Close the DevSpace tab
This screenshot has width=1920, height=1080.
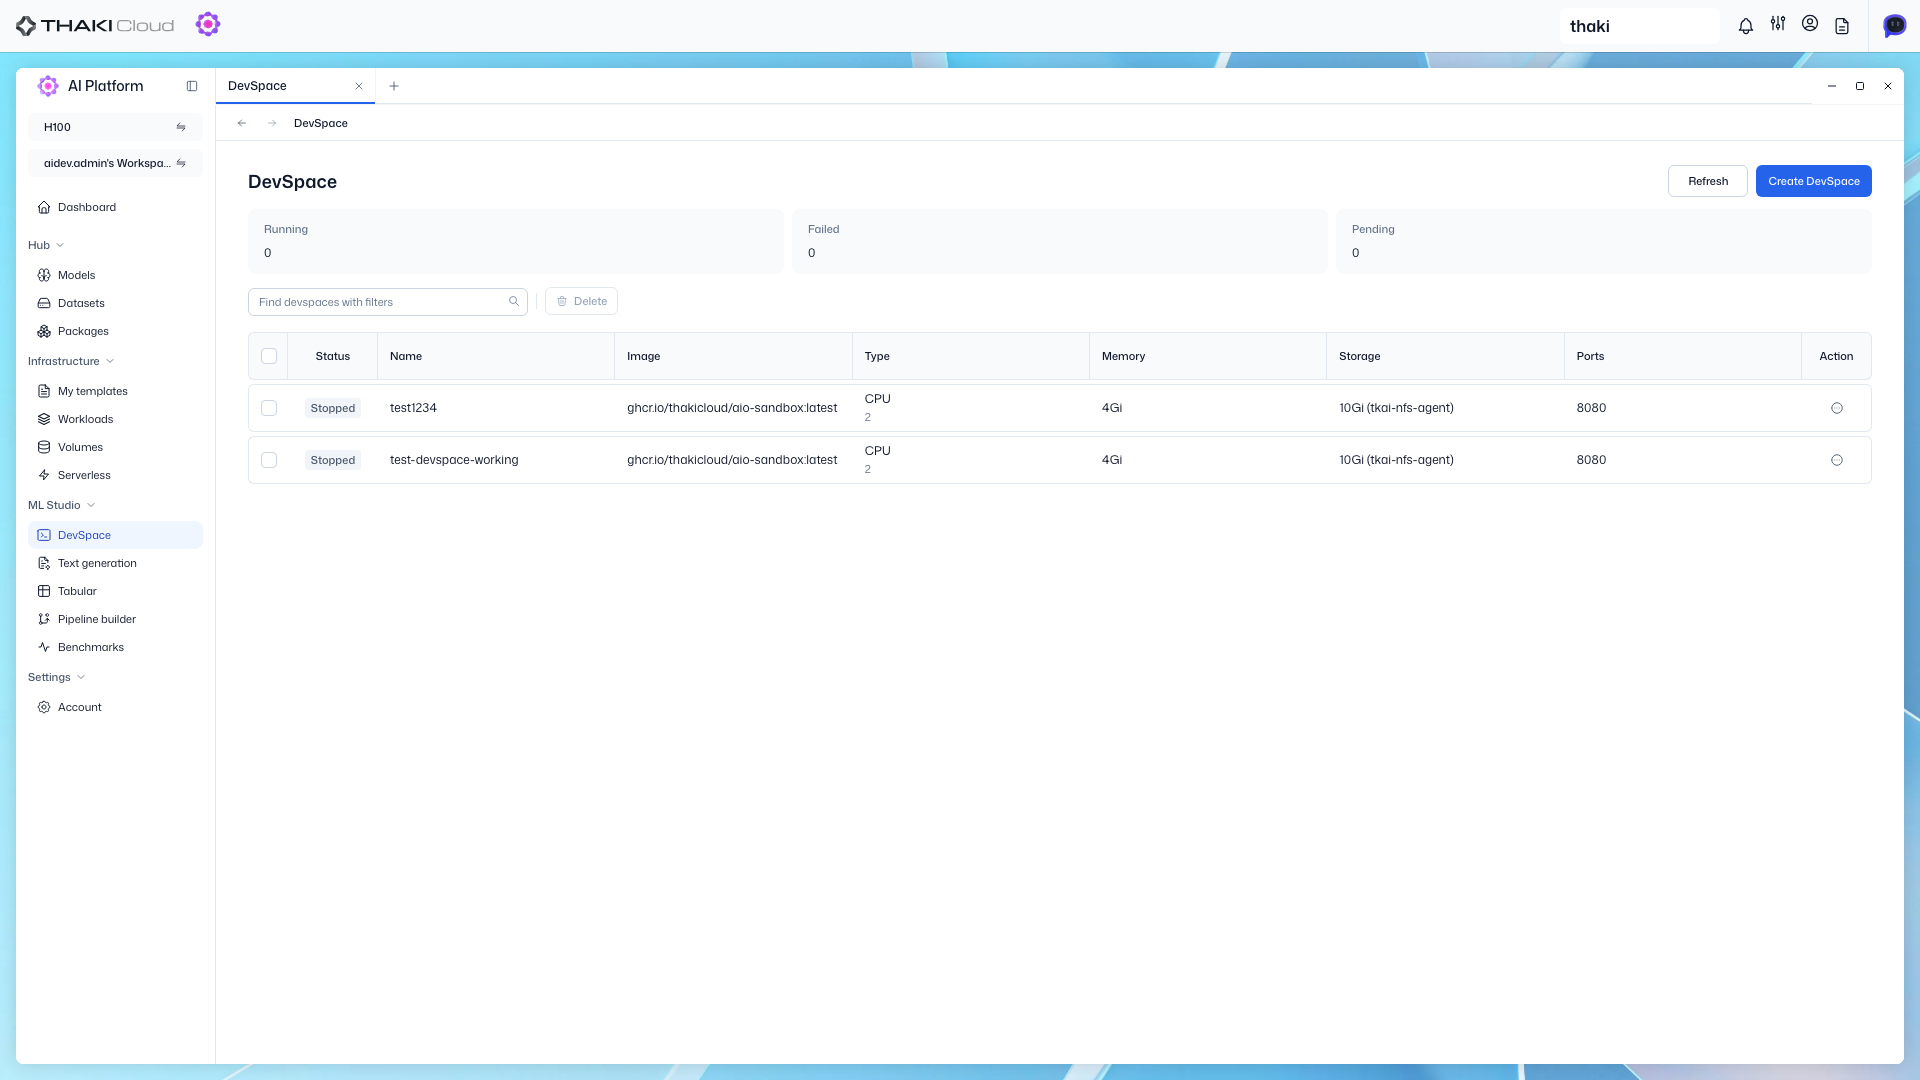click(x=359, y=86)
